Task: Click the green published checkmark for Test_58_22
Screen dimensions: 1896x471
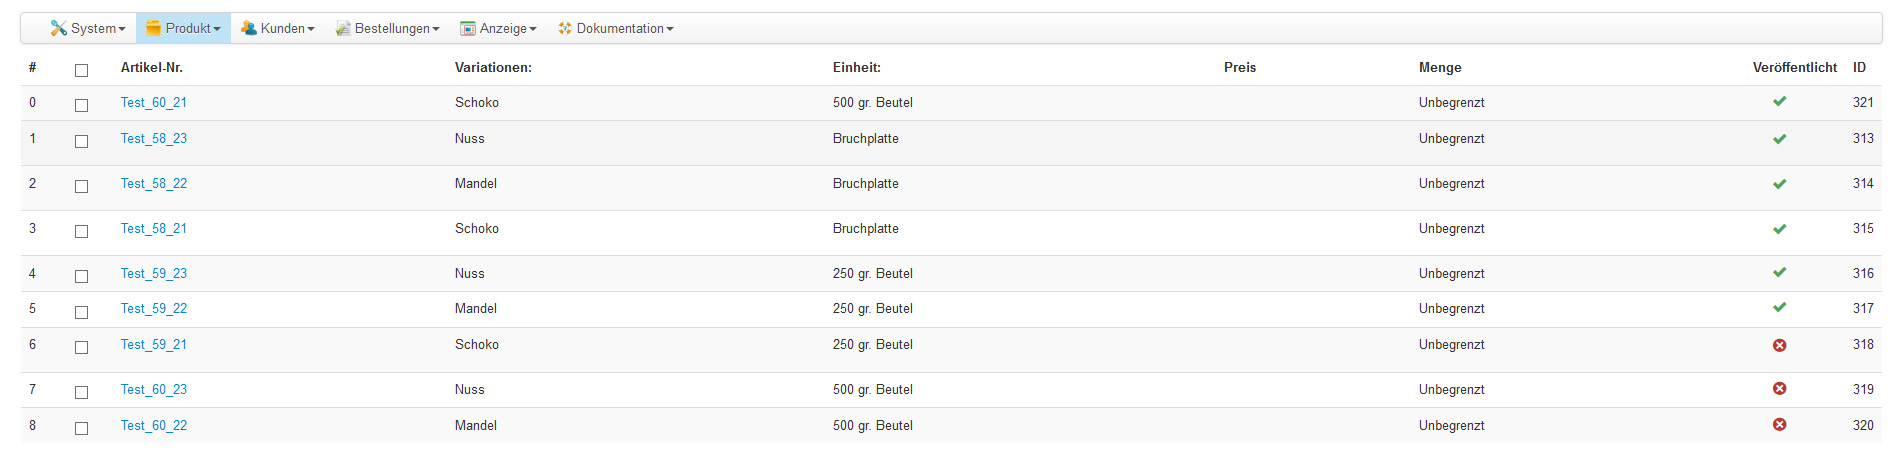Action: (x=1779, y=184)
